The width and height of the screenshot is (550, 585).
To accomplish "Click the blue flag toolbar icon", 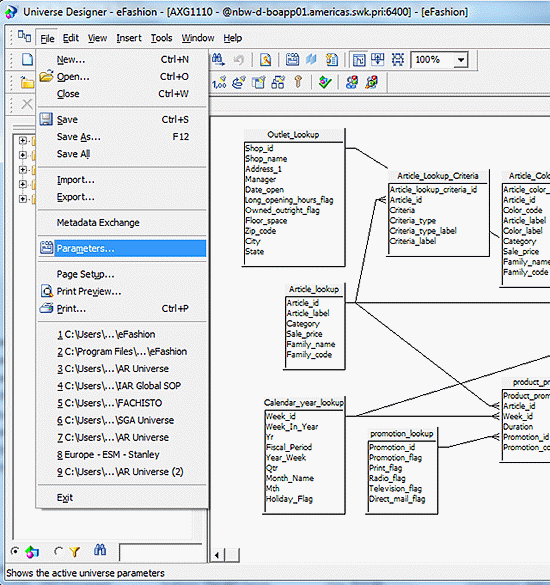I will click(311, 59).
